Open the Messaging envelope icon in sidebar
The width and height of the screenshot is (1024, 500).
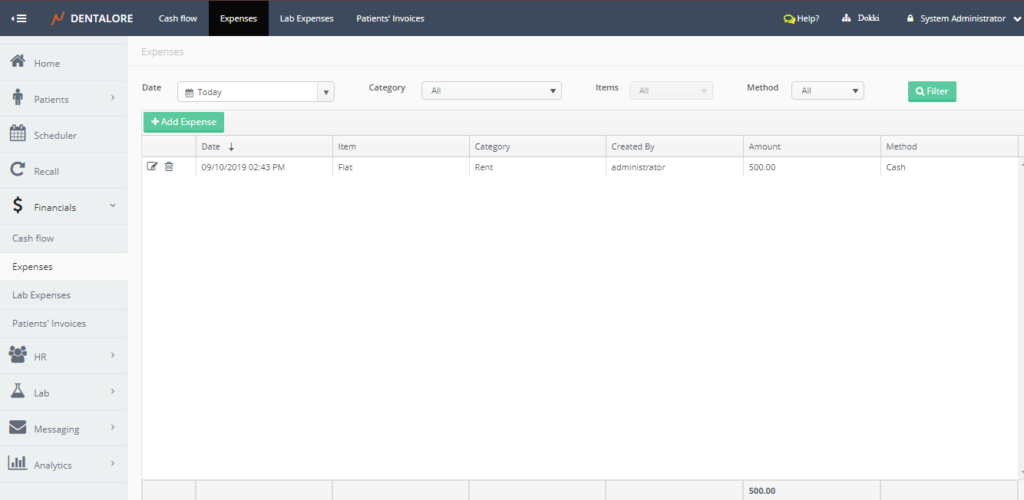pos(18,428)
